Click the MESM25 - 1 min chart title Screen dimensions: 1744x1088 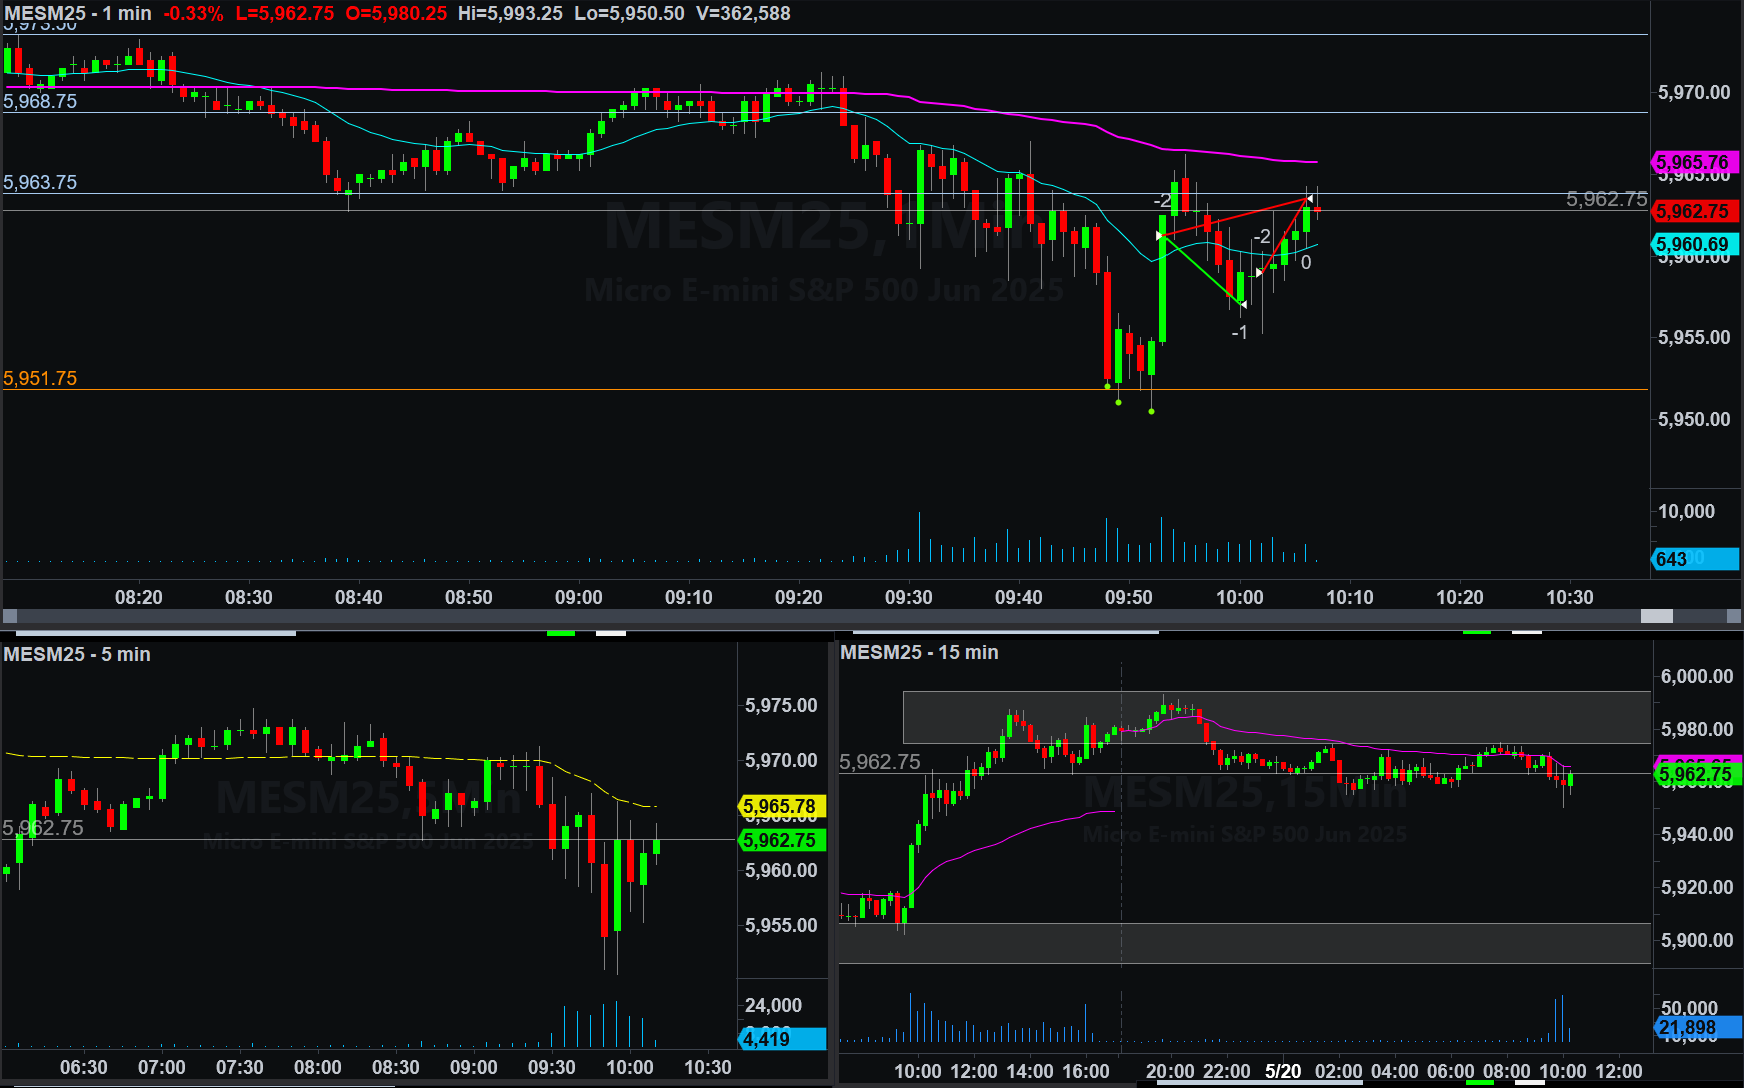click(78, 14)
